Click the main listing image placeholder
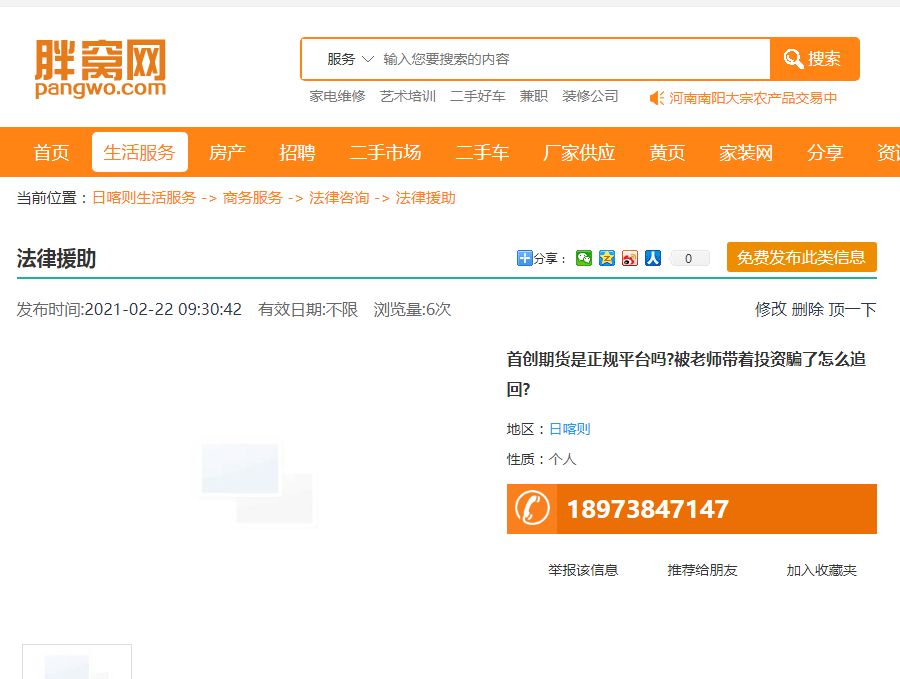The height and width of the screenshot is (679, 900). pyautogui.click(x=256, y=483)
